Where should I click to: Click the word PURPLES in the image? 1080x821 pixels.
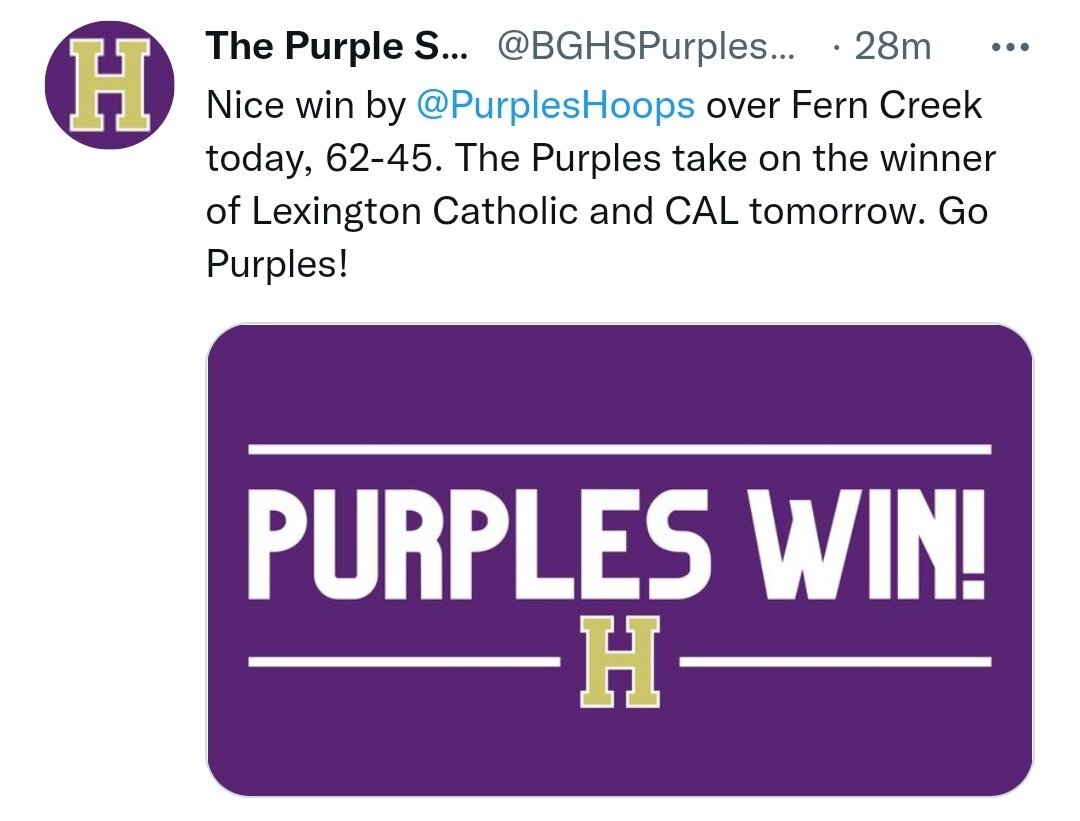tap(479, 544)
